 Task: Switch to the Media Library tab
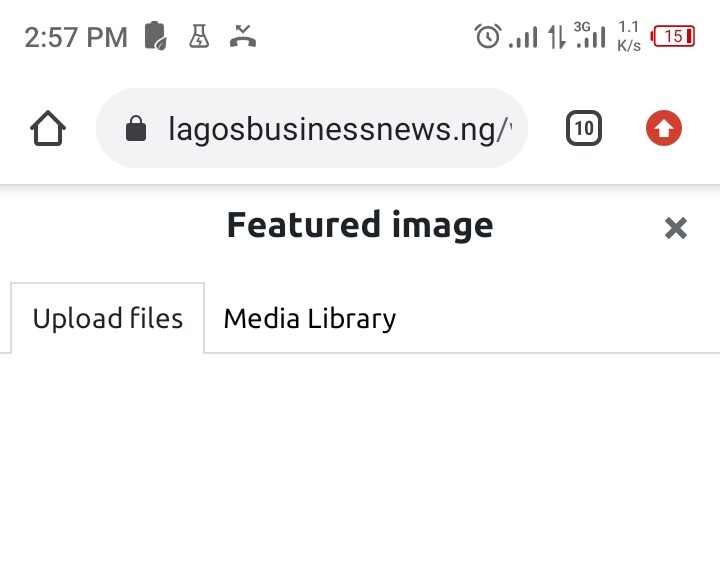pyautogui.click(x=310, y=319)
